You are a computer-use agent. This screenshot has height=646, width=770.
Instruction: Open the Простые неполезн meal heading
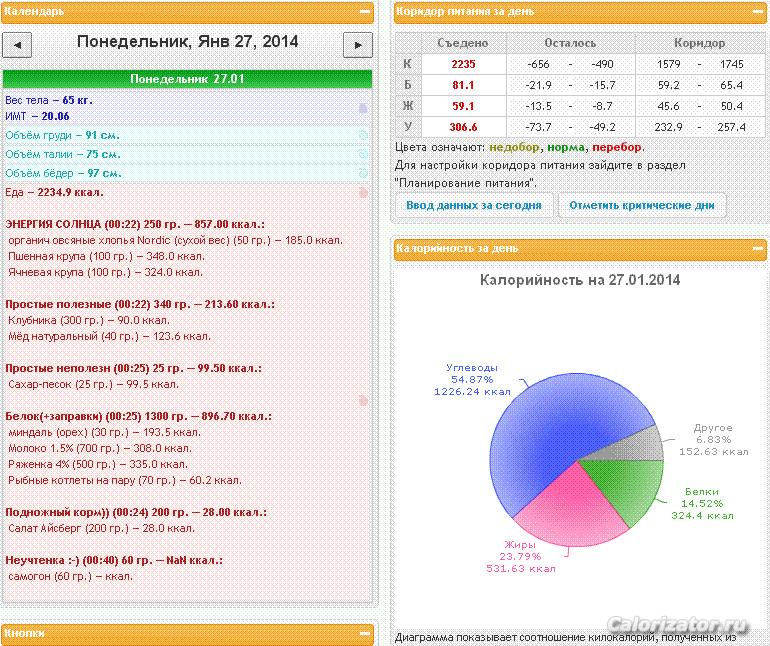[x=133, y=368]
